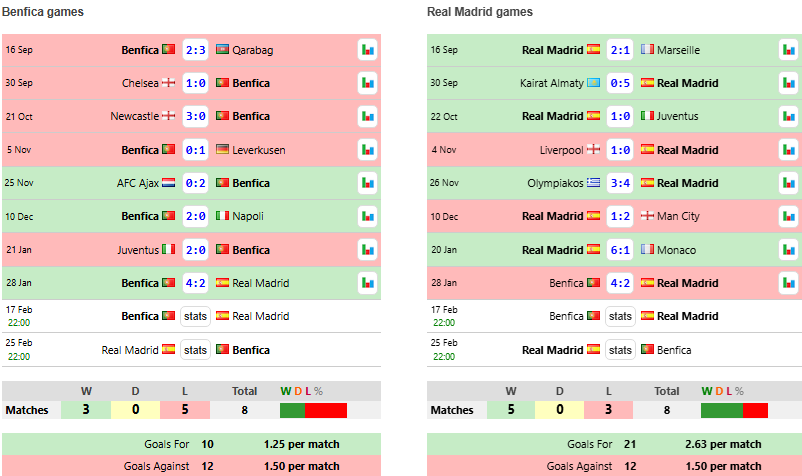Click chart icon for Real Madrid-Monaco game
Viewport: 802px width, 476px height.
point(788,250)
